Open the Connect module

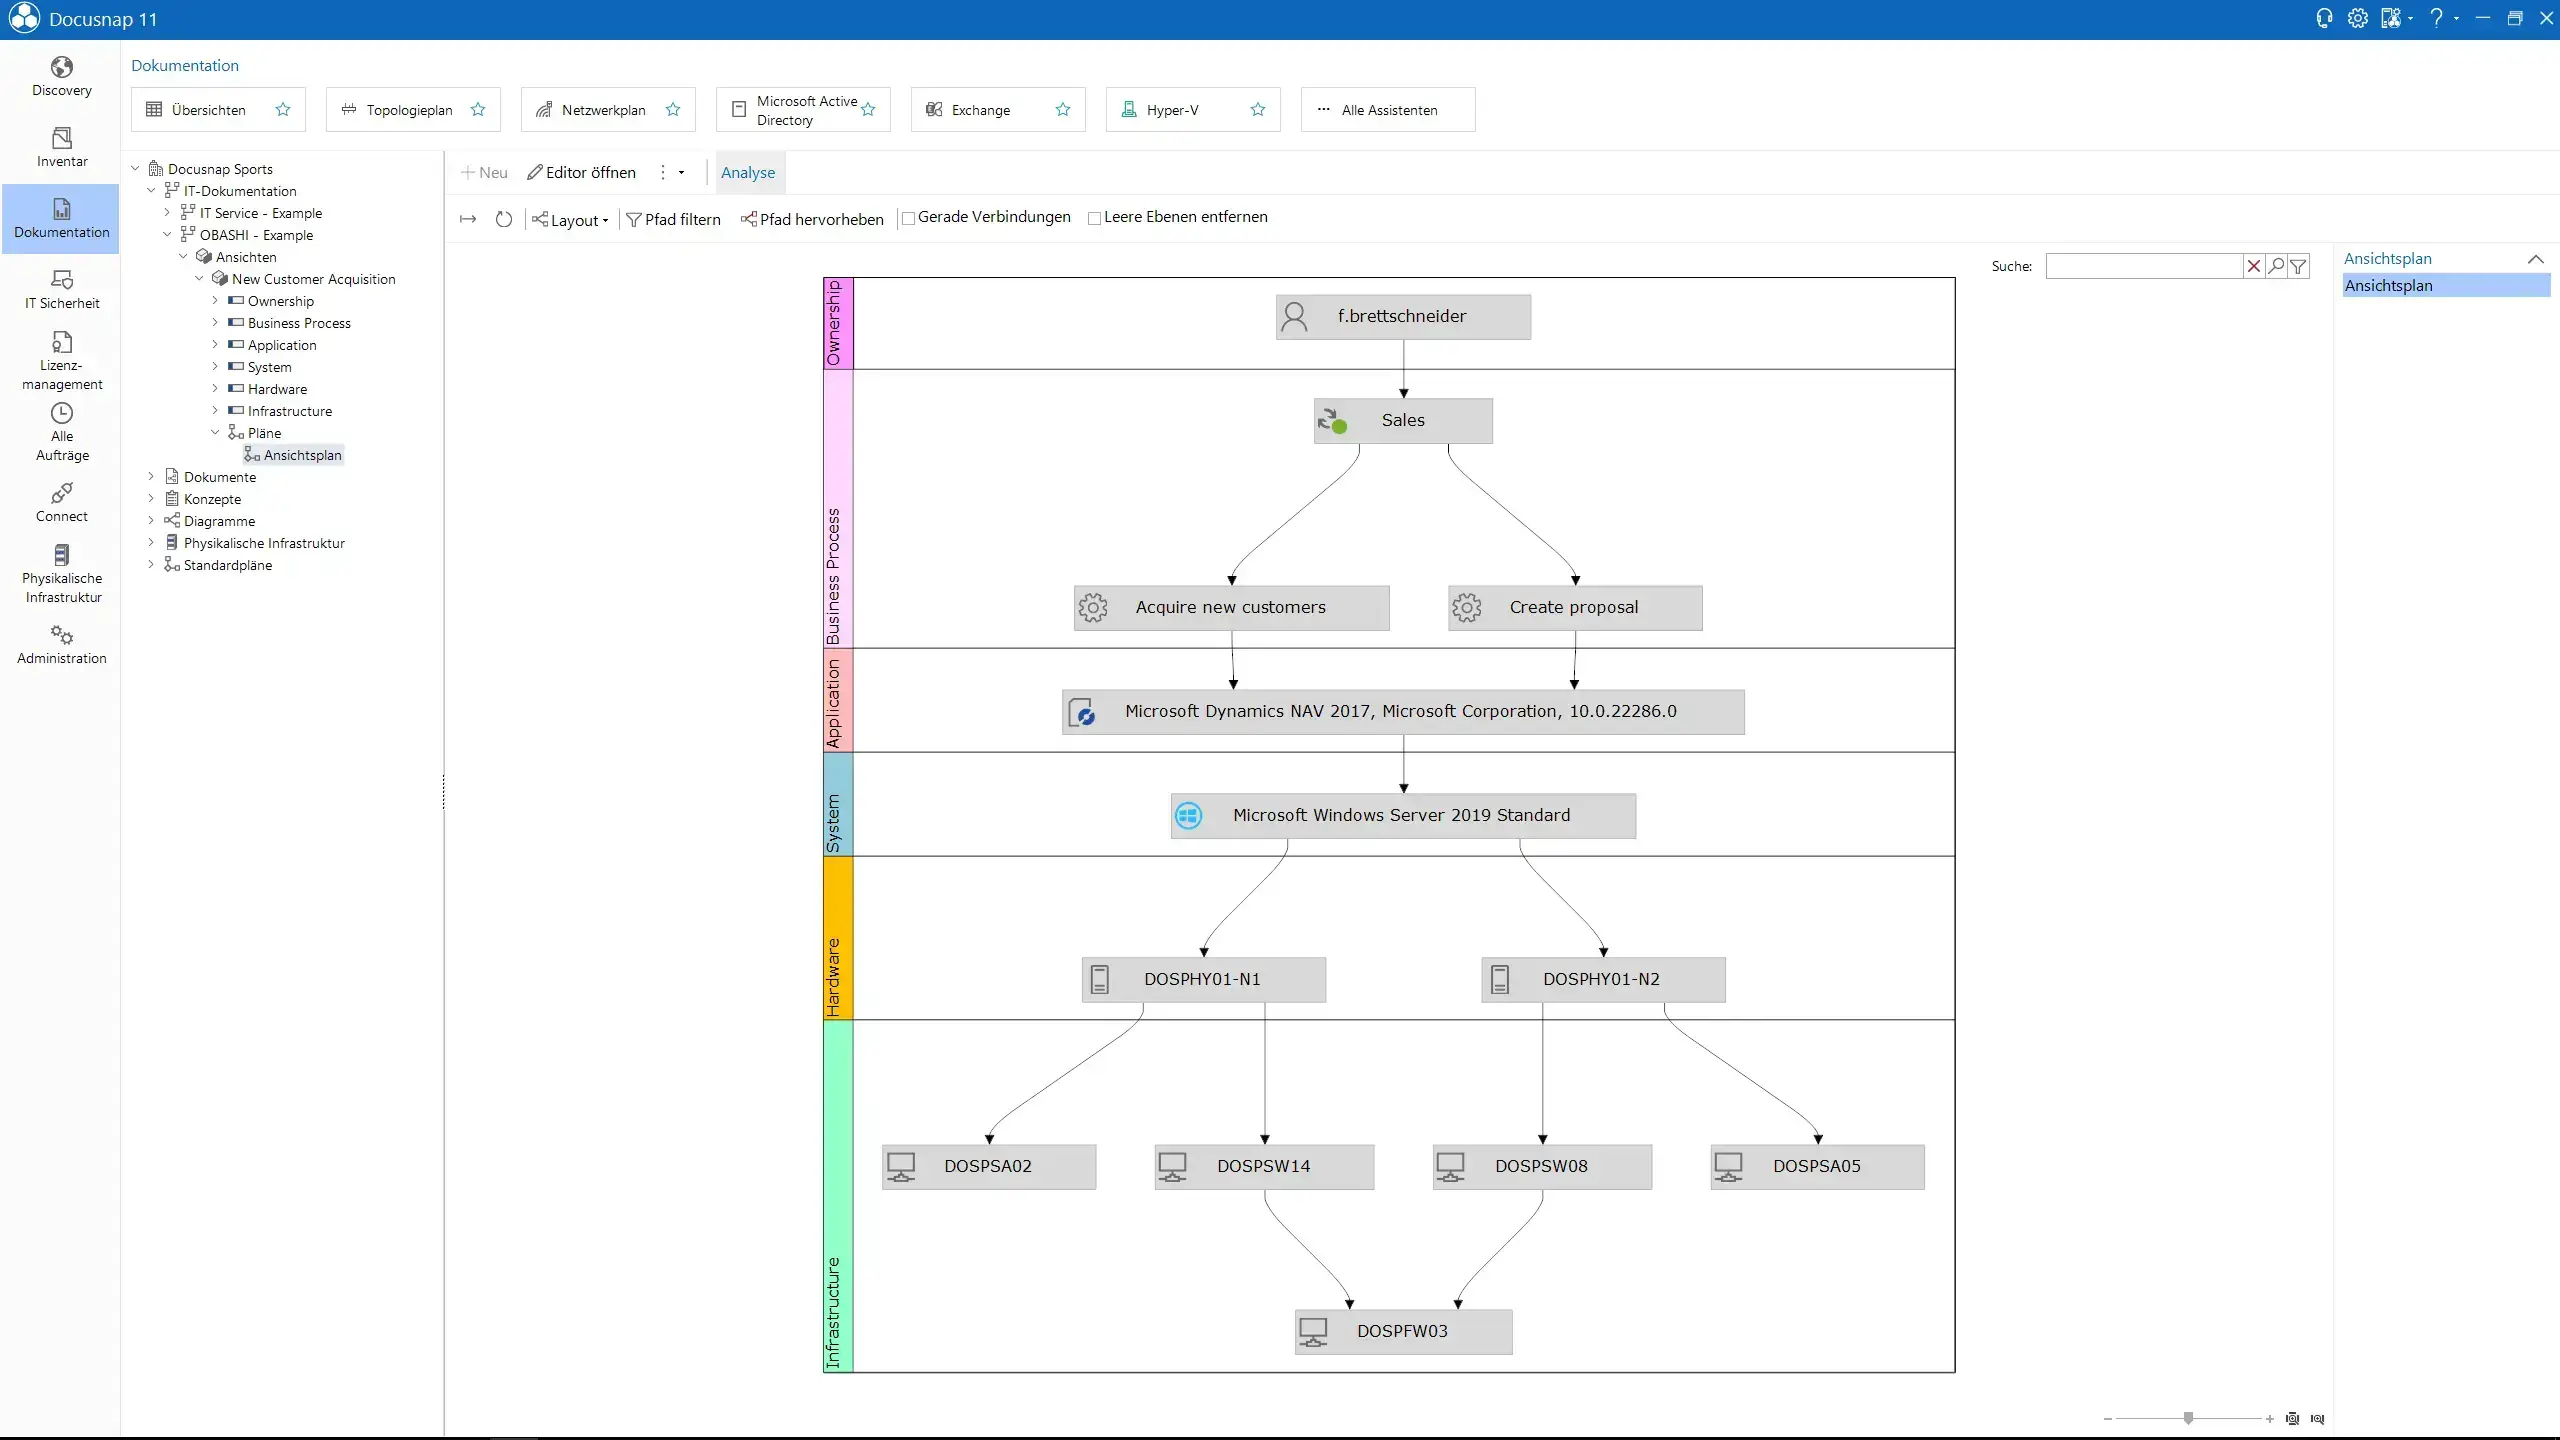pyautogui.click(x=61, y=503)
